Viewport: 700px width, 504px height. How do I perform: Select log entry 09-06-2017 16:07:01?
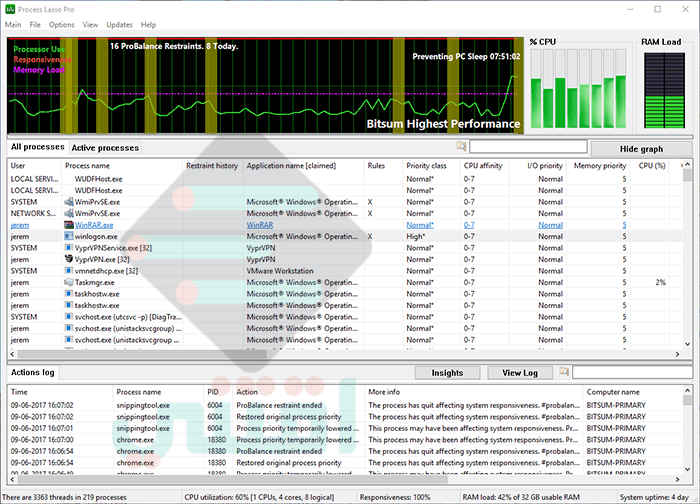coord(42,428)
